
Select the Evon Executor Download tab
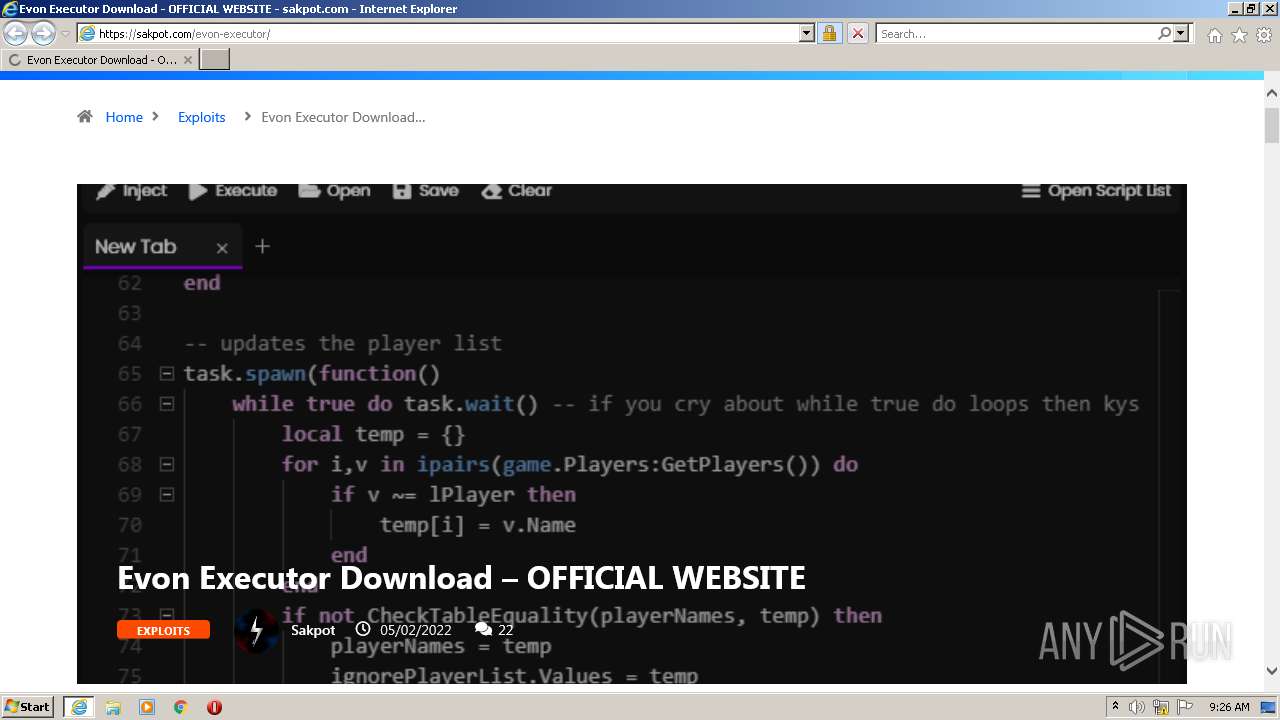[x=100, y=60]
